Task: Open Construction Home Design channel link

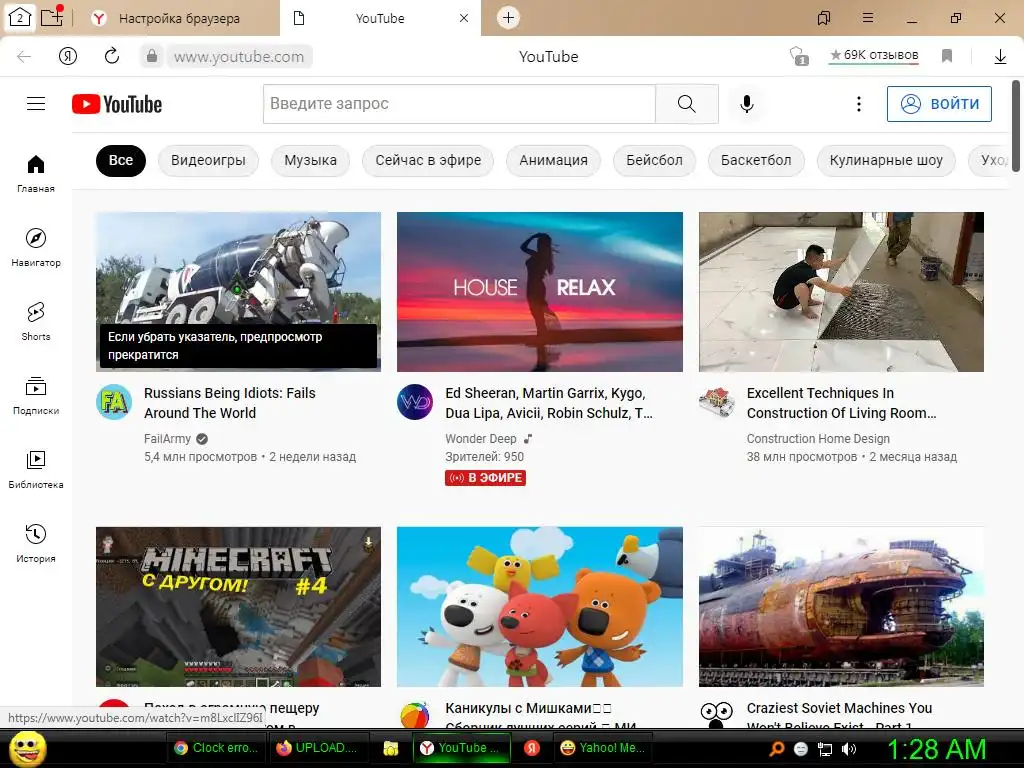Action: point(818,439)
